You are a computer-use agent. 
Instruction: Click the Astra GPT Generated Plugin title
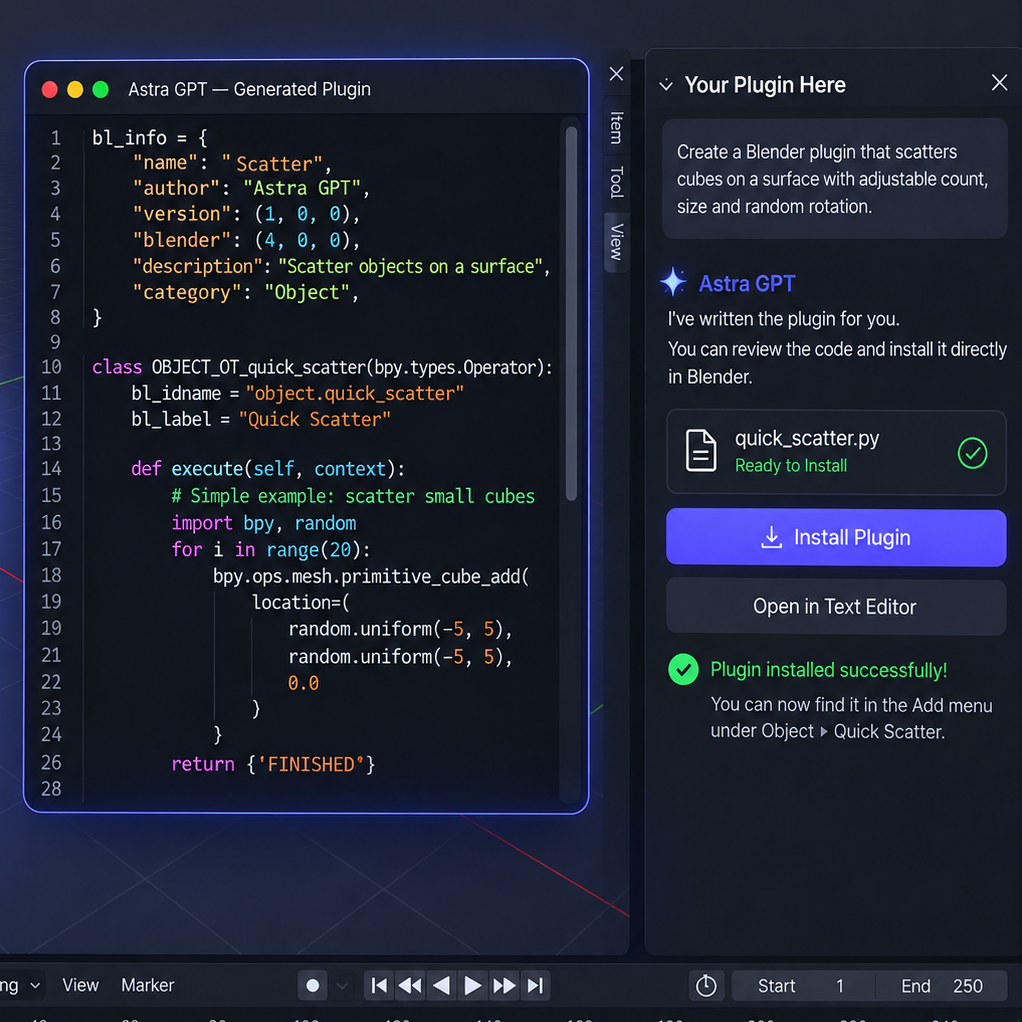click(x=249, y=89)
